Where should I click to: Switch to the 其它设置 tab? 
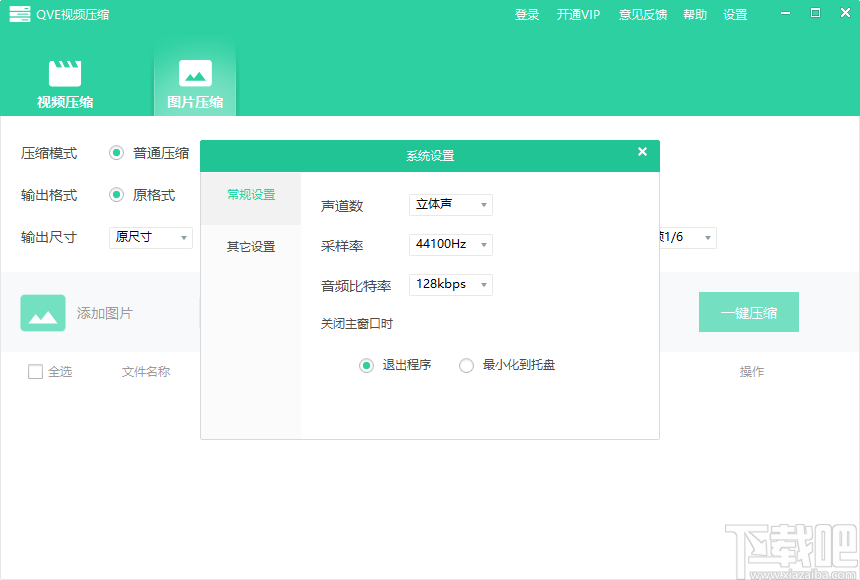pos(250,246)
